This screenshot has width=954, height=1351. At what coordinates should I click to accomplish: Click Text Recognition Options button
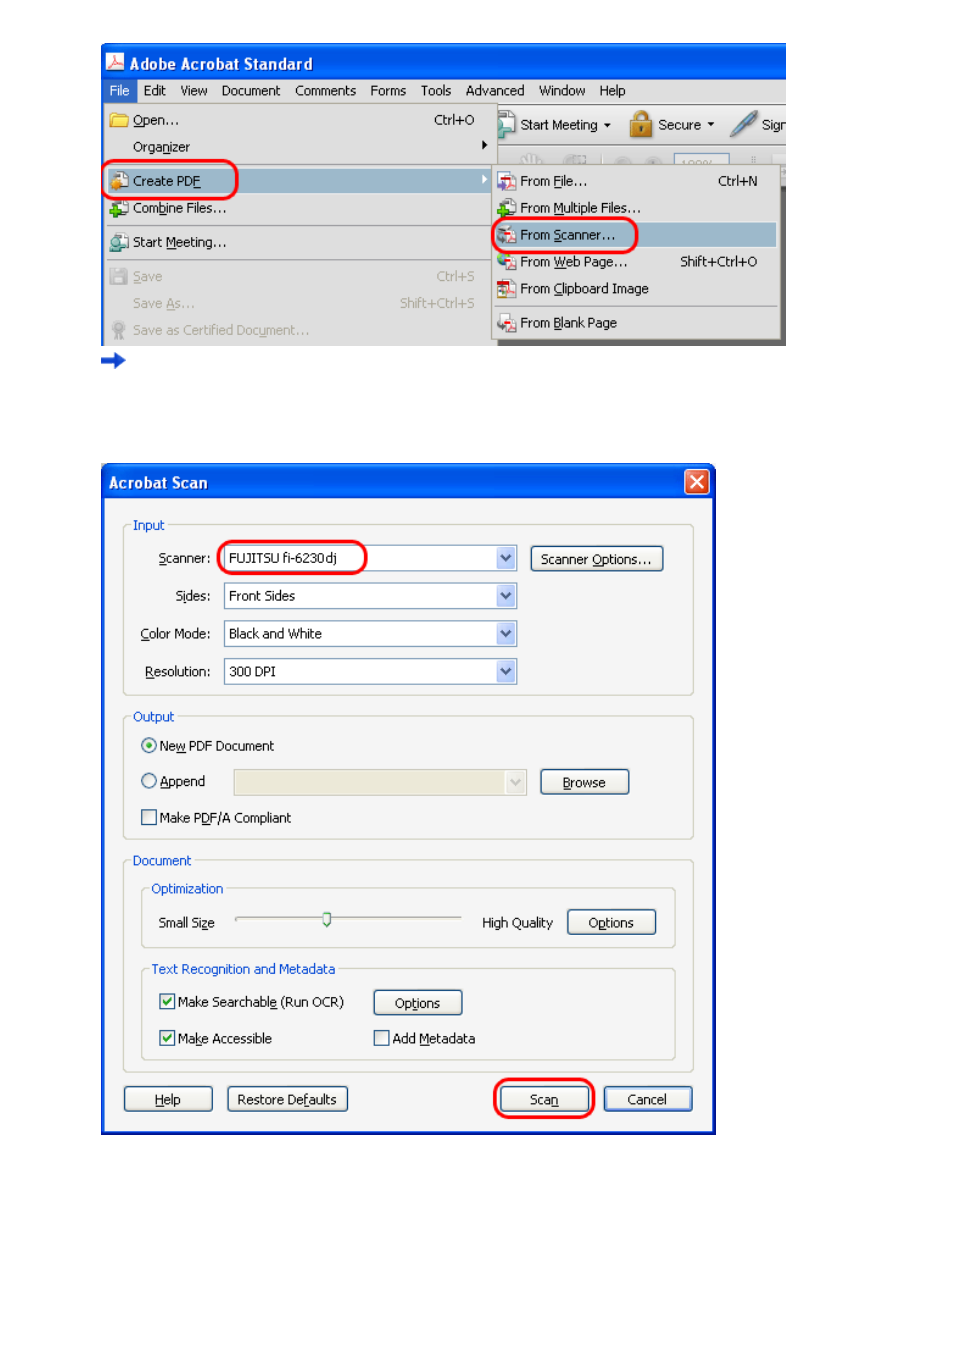pyautogui.click(x=418, y=1003)
